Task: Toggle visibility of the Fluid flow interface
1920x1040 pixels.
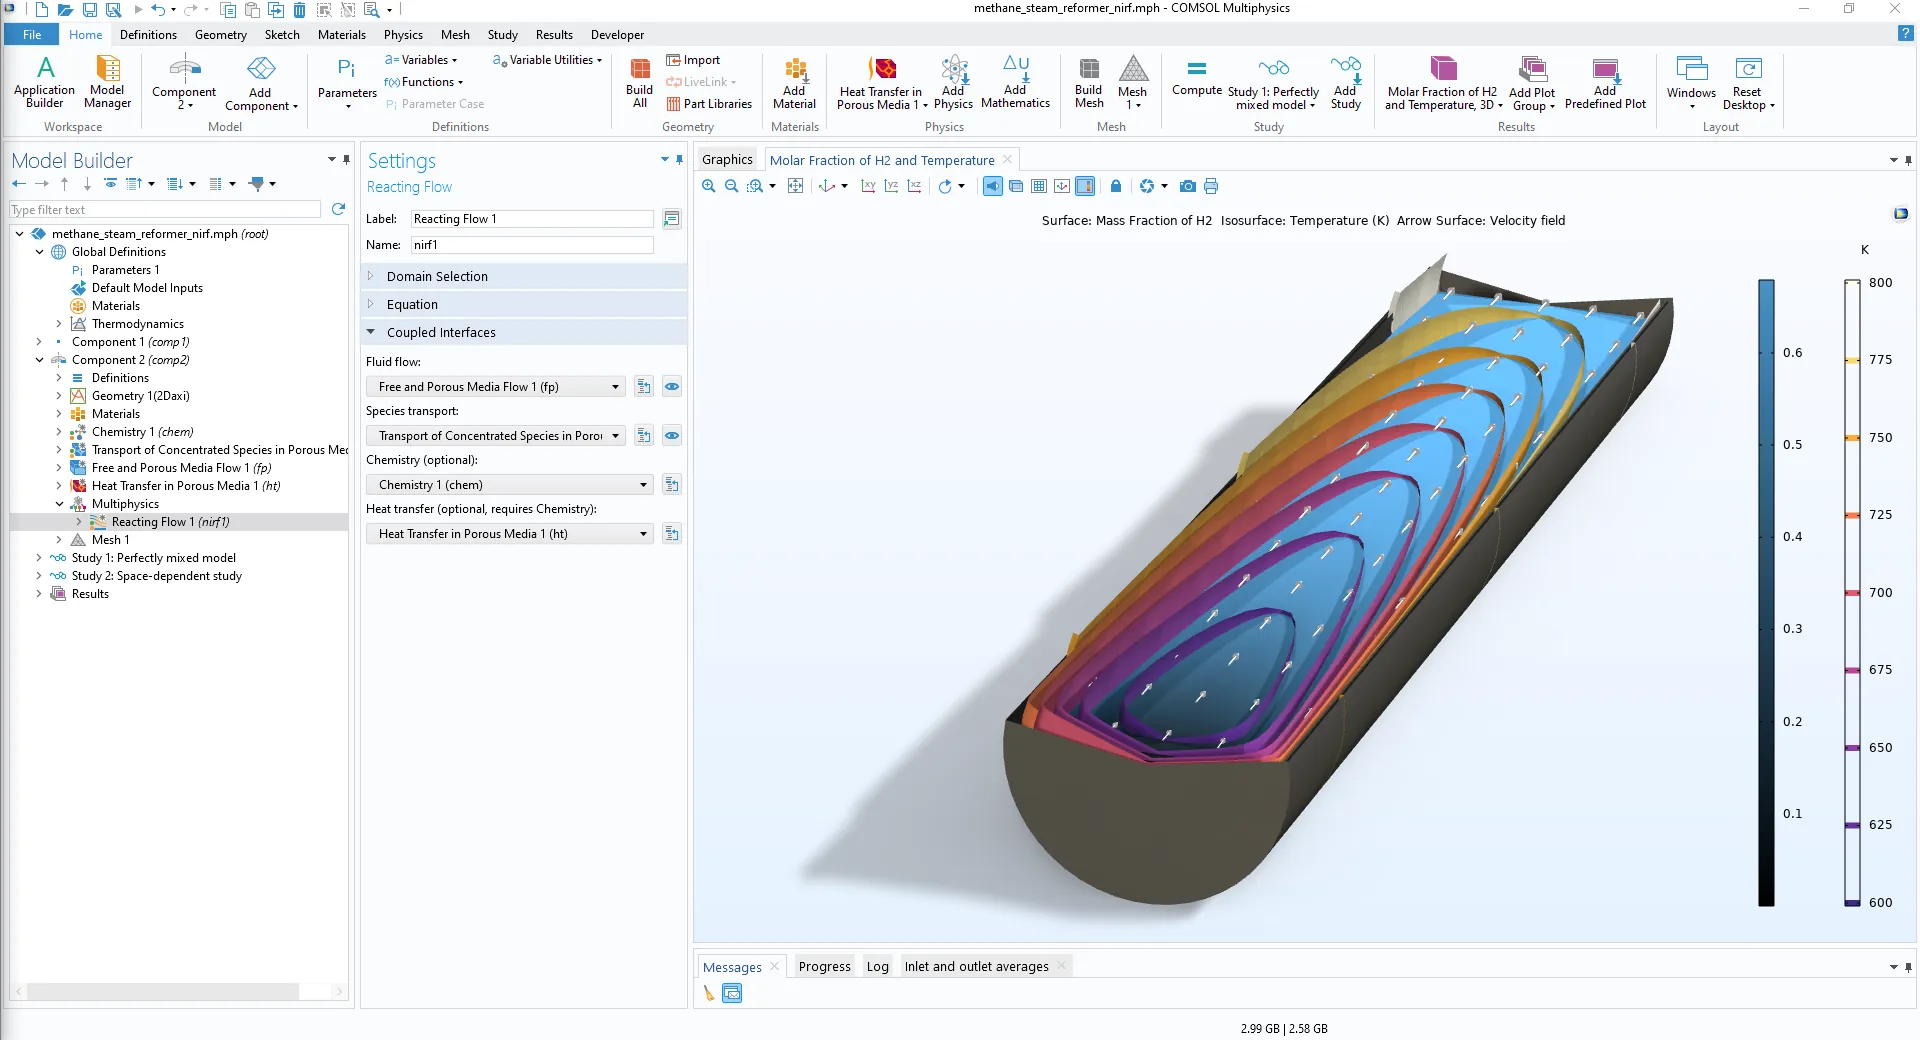Action: (x=672, y=387)
